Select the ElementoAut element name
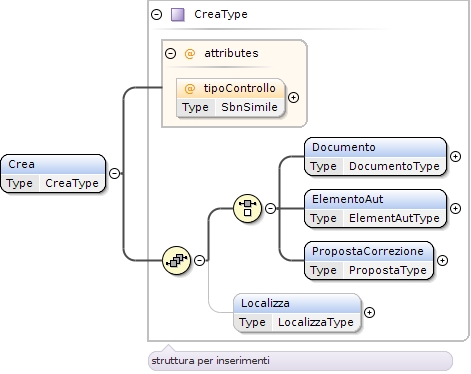Viewport: 471px width, 374px height. click(347, 199)
